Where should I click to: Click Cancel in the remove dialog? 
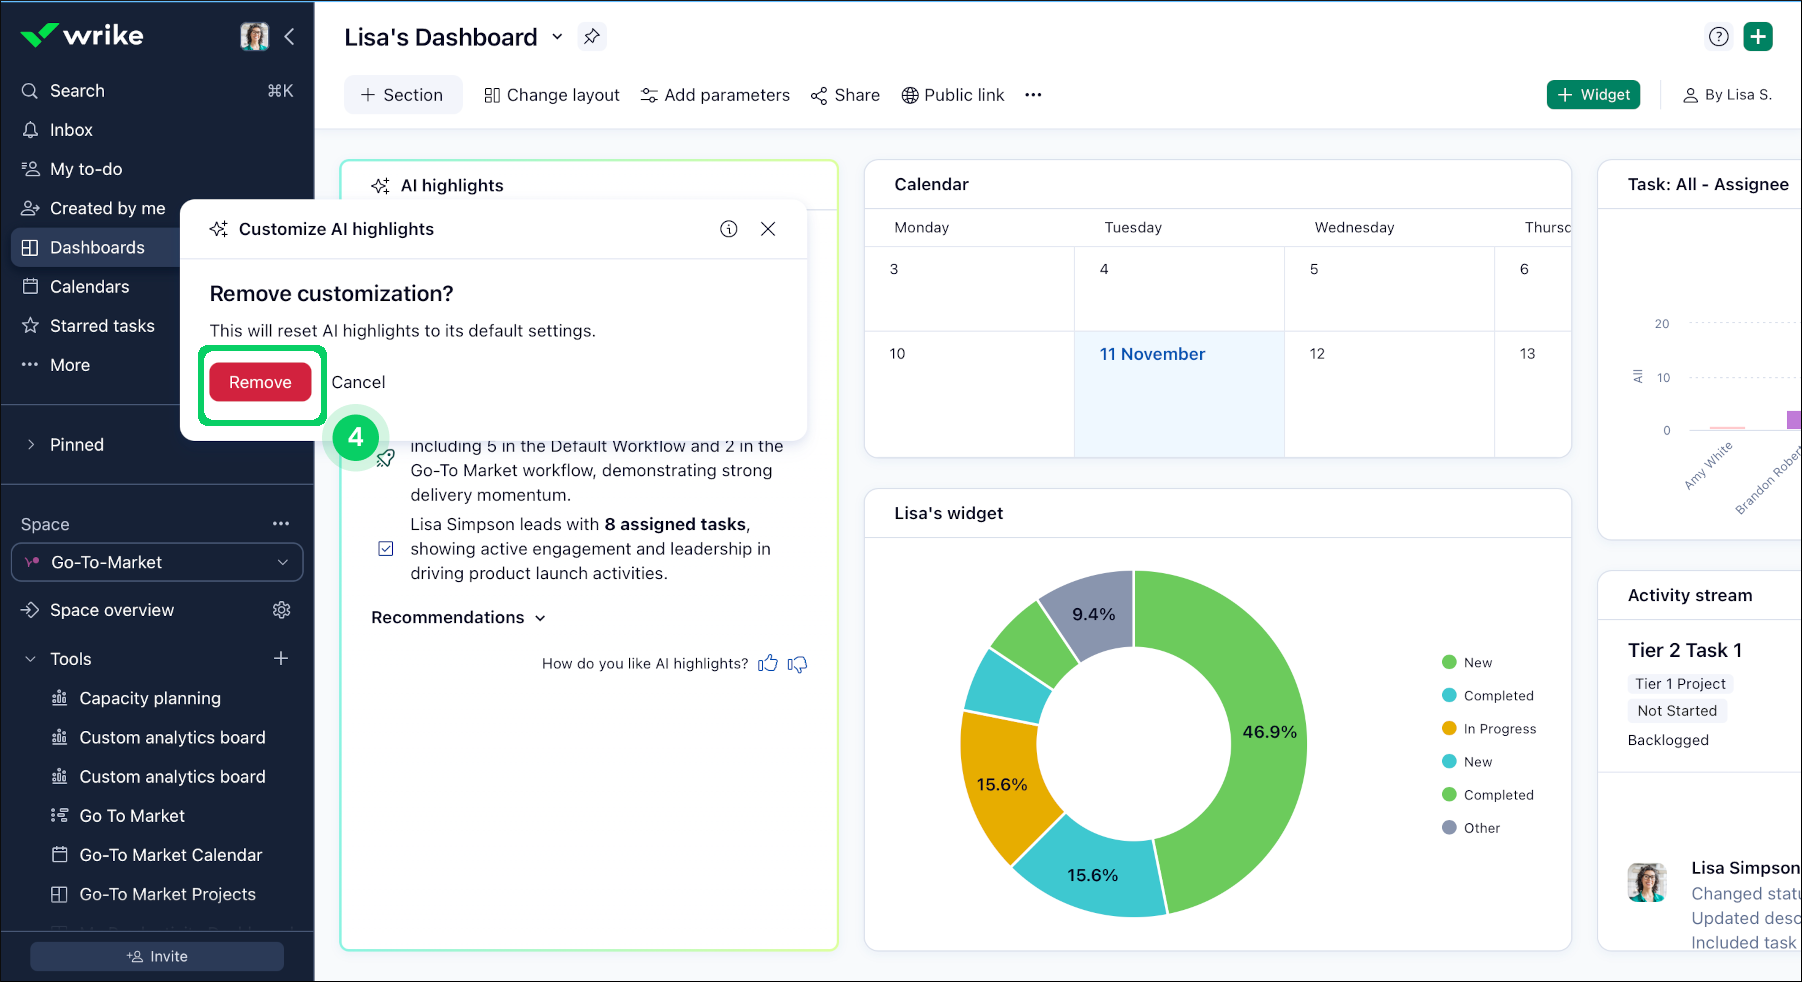pyautogui.click(x=358, y=382)
